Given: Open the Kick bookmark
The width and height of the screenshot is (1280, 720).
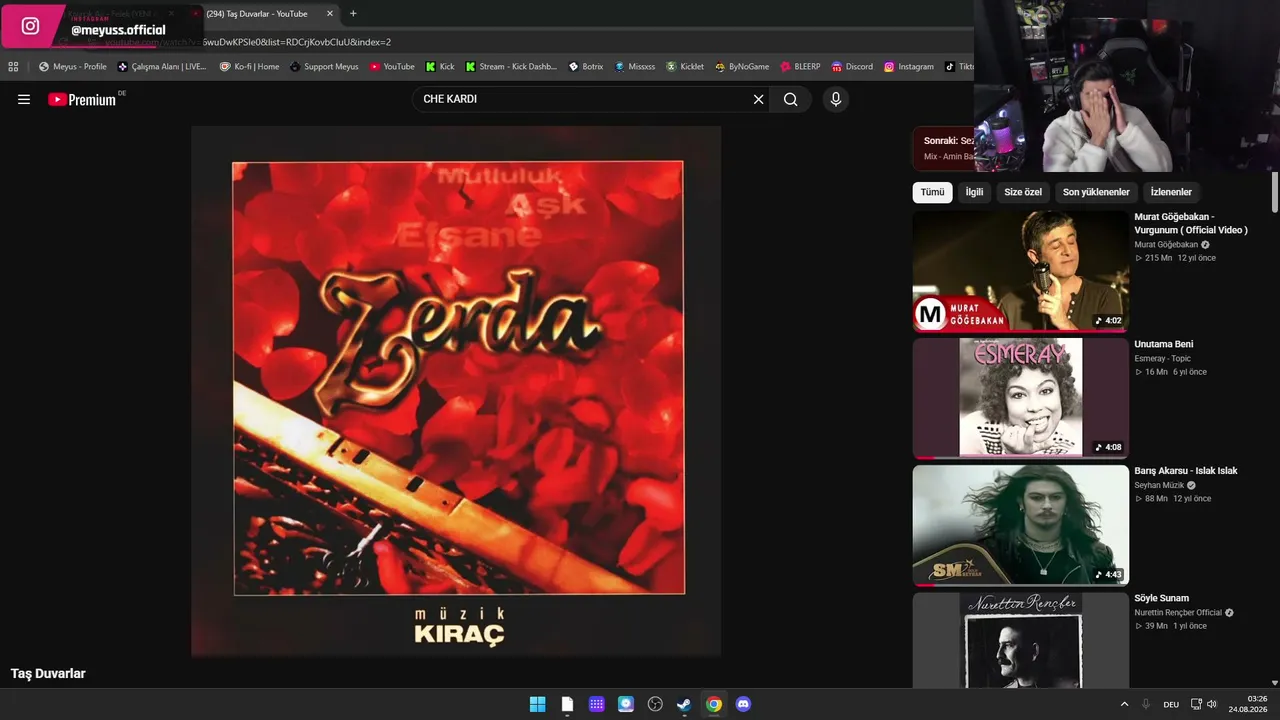Looking at the screenshot, I should pyautogui.click(x=440, y=67).
